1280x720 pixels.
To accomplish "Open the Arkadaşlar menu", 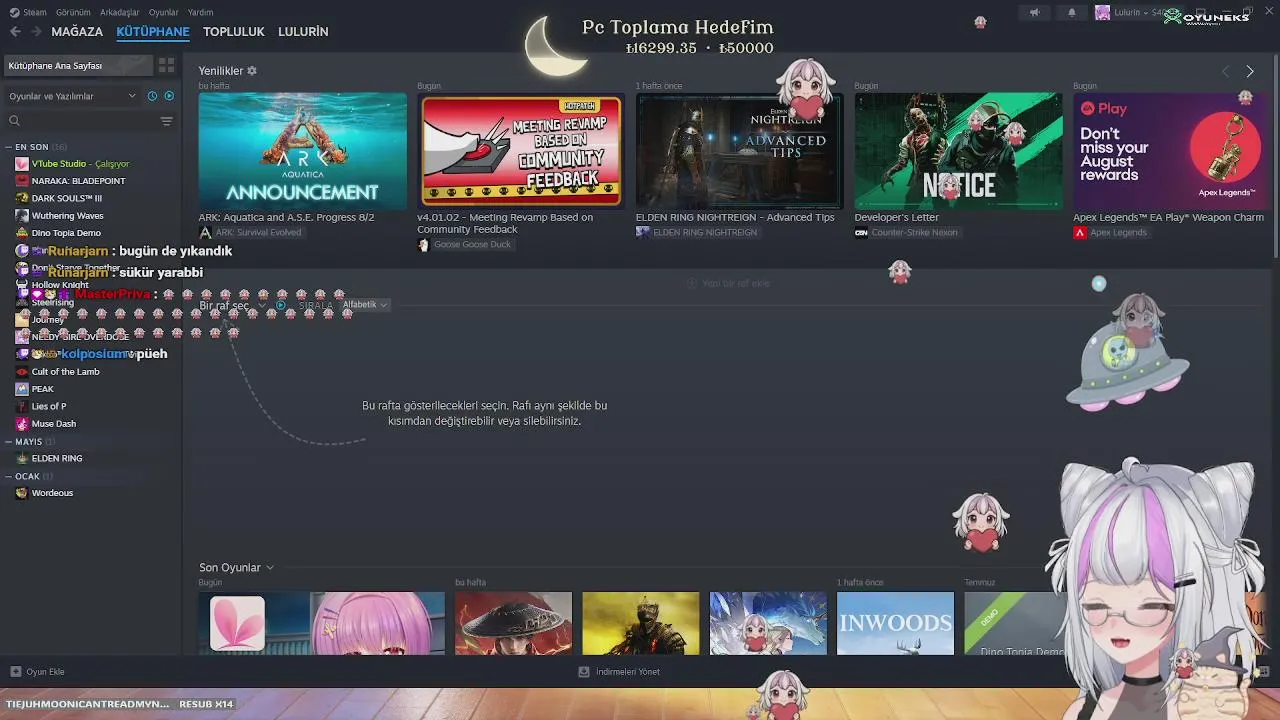I will 120,12.
